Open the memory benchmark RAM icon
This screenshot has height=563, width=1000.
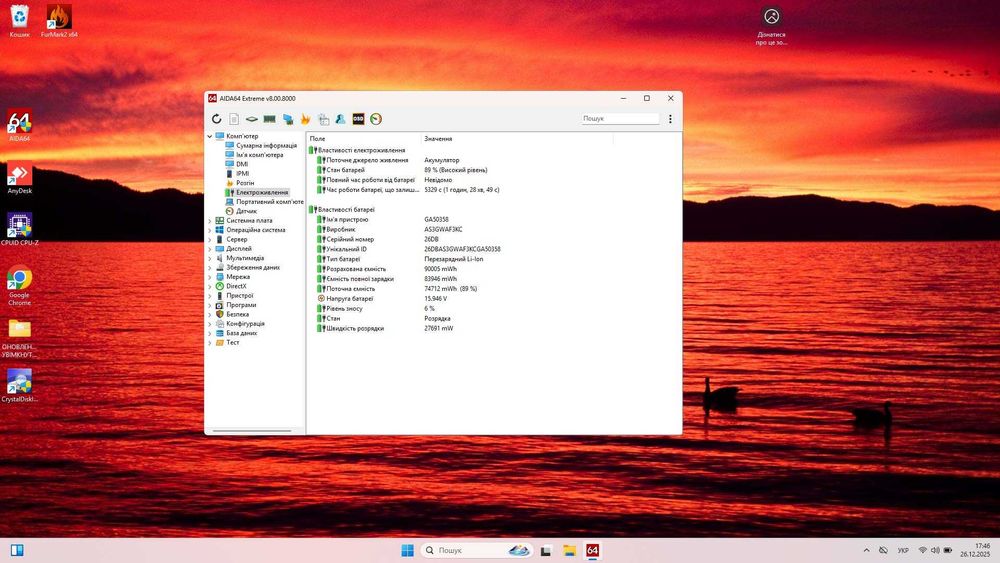pyautogui.click(x=270, y=119)
